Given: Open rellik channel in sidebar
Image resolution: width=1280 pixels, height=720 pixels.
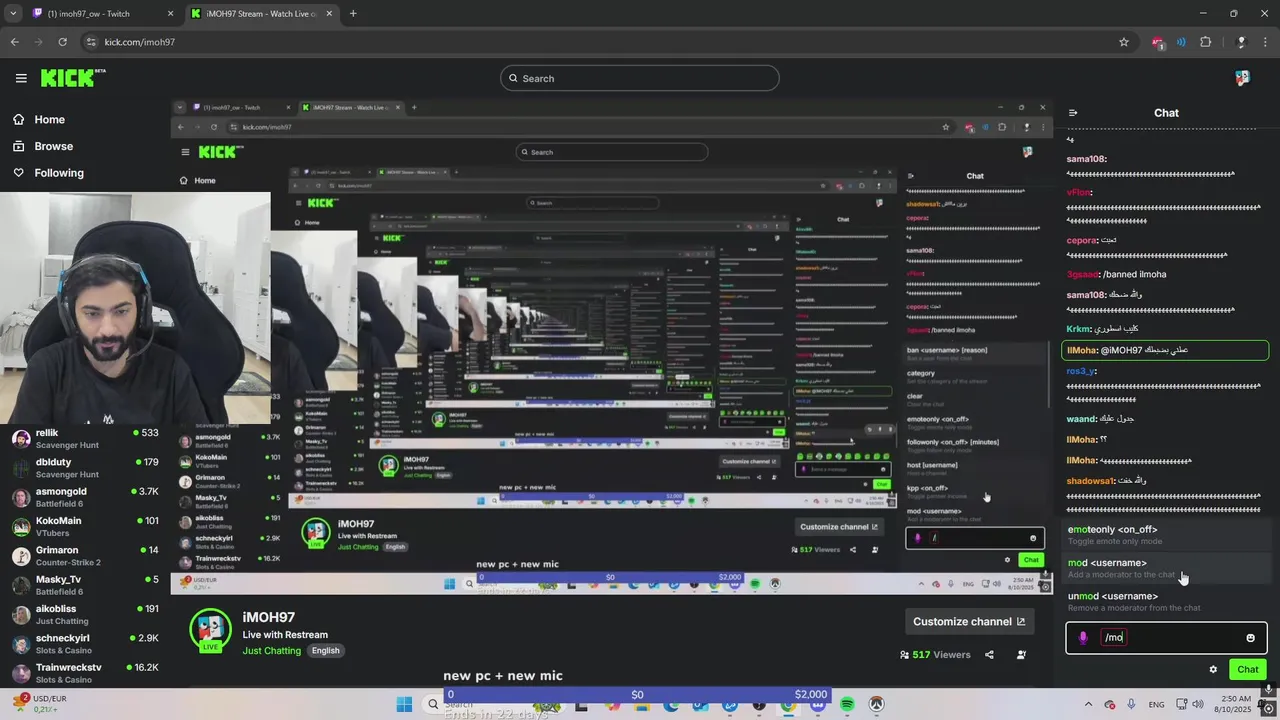Looking at the screenshot, I should click(x=84, y=439).
